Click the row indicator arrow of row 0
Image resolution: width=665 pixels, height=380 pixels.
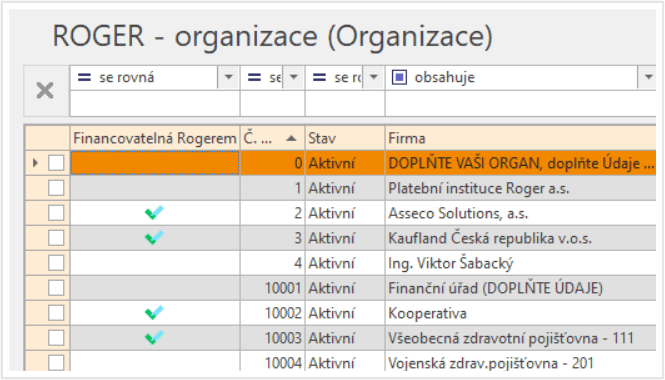pyautogui.click(x=36, y=162)
